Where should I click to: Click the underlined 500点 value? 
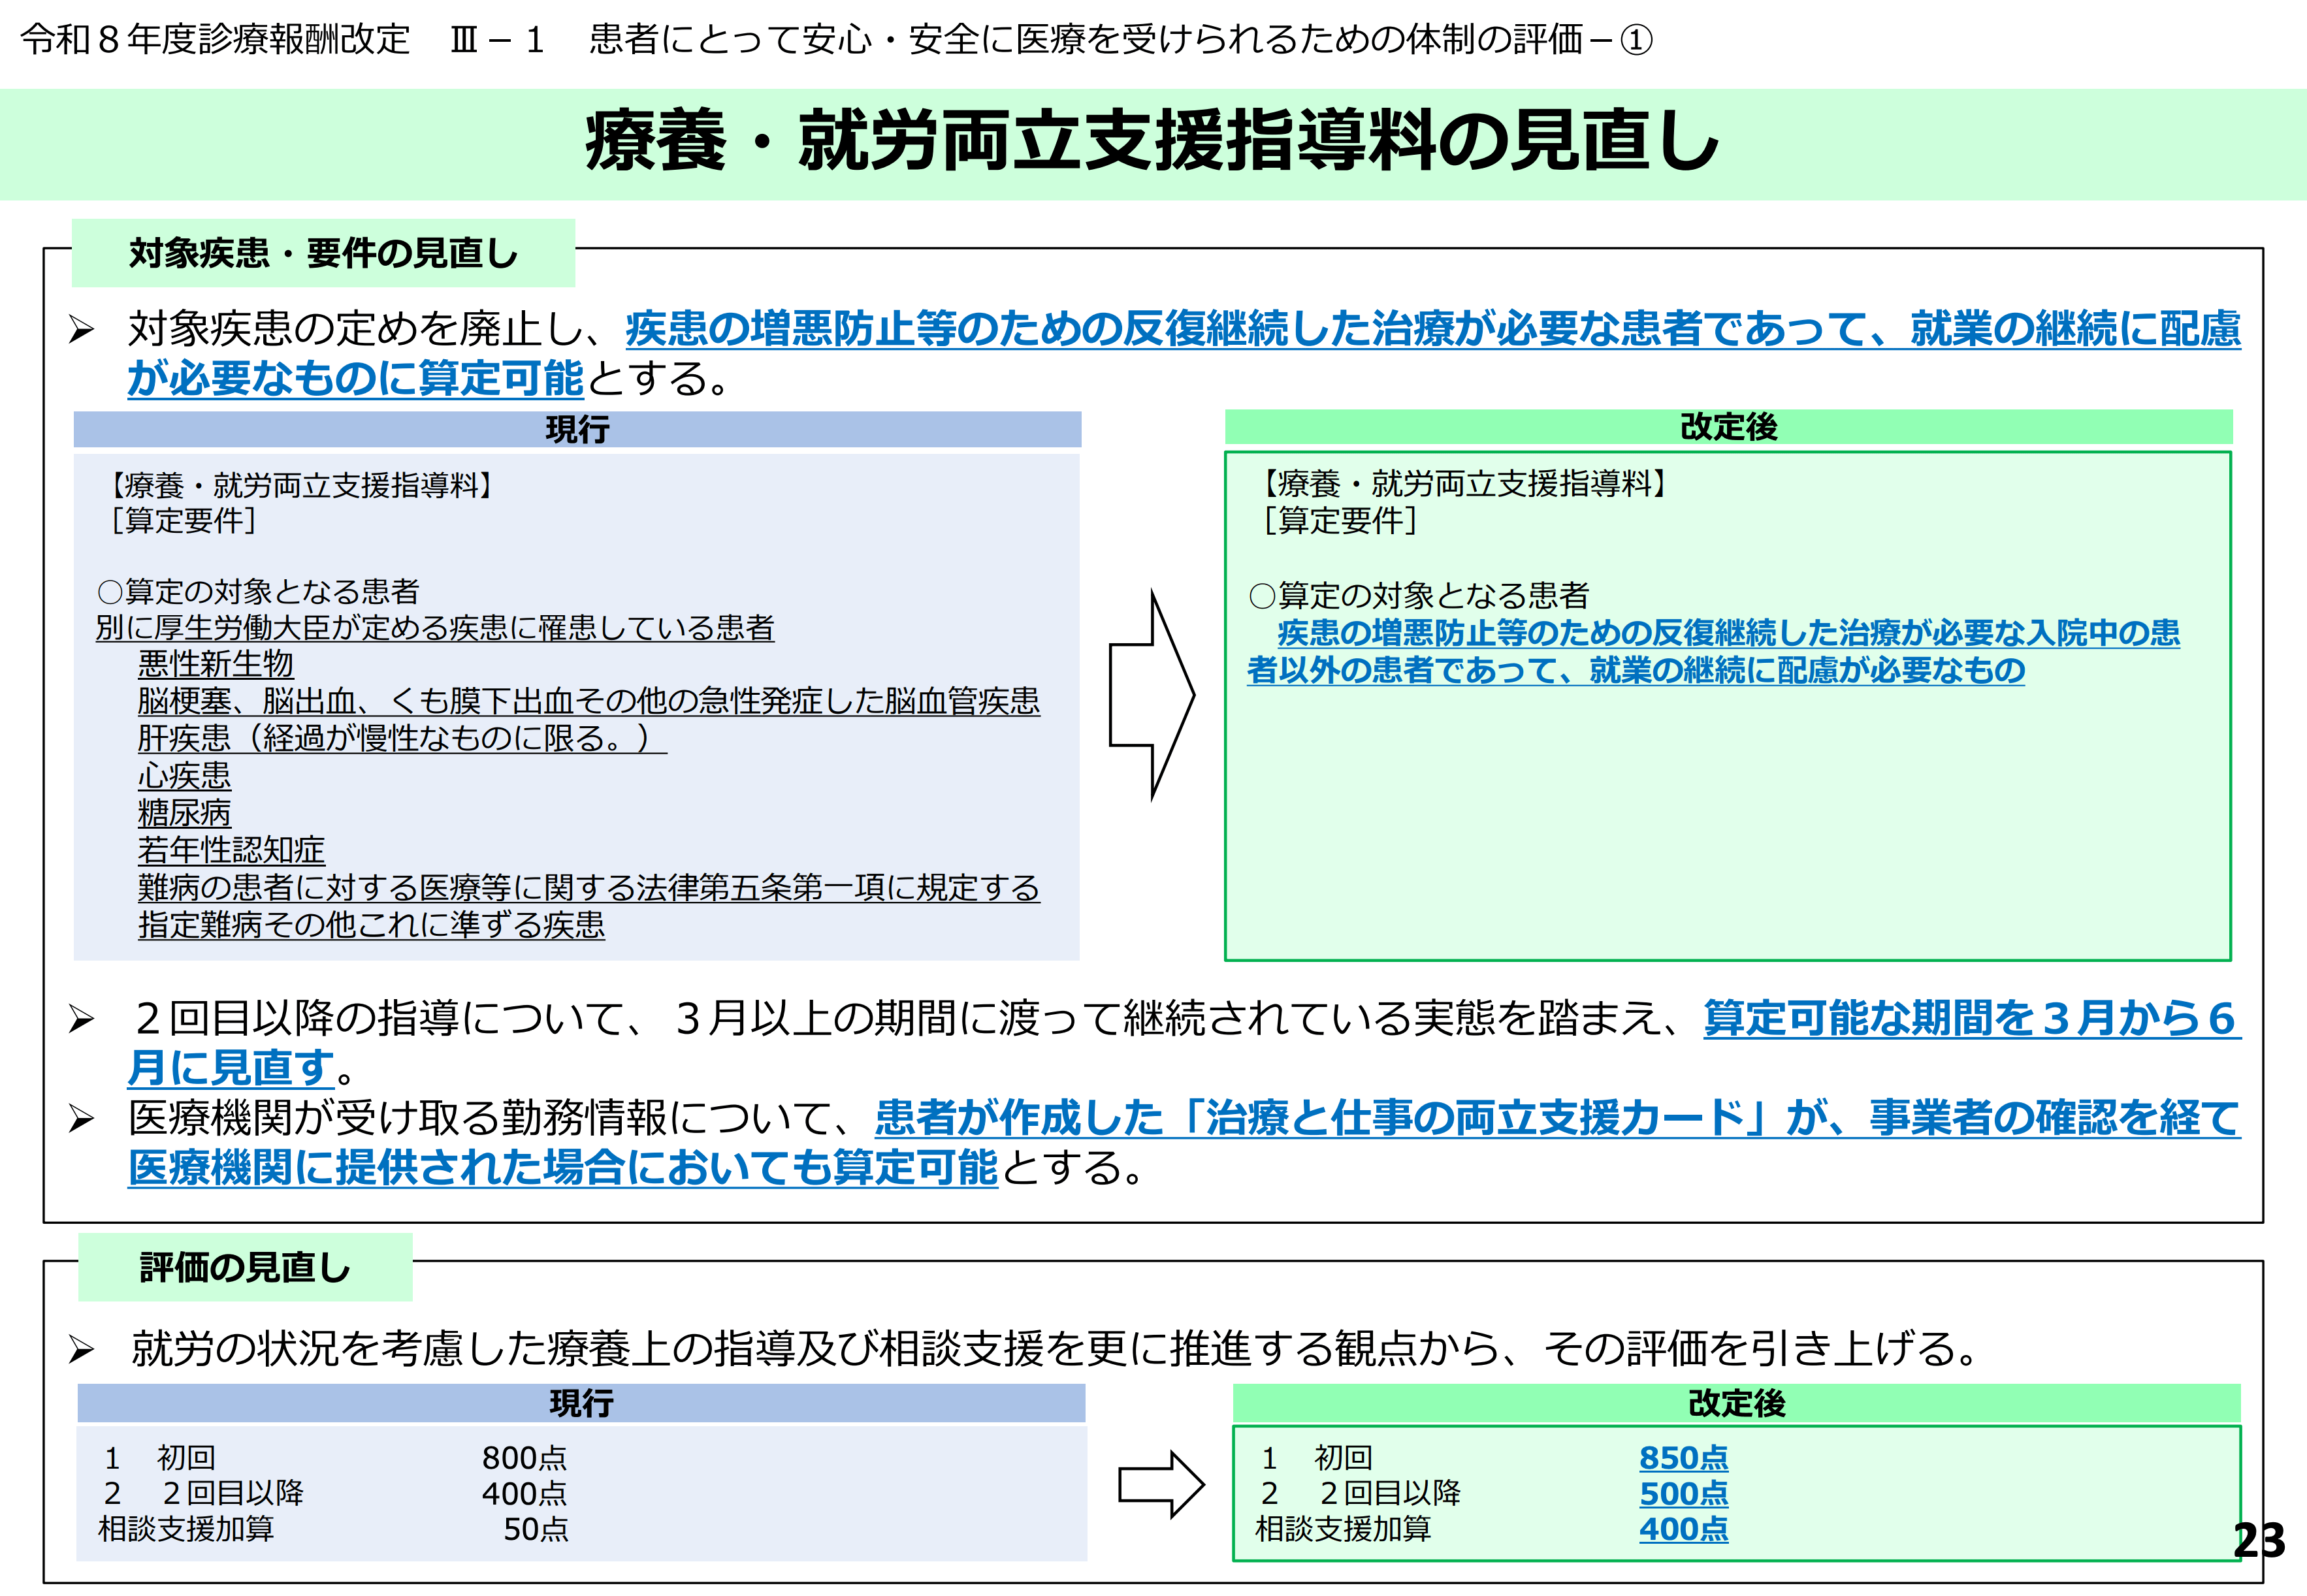coord(1683,1493)
